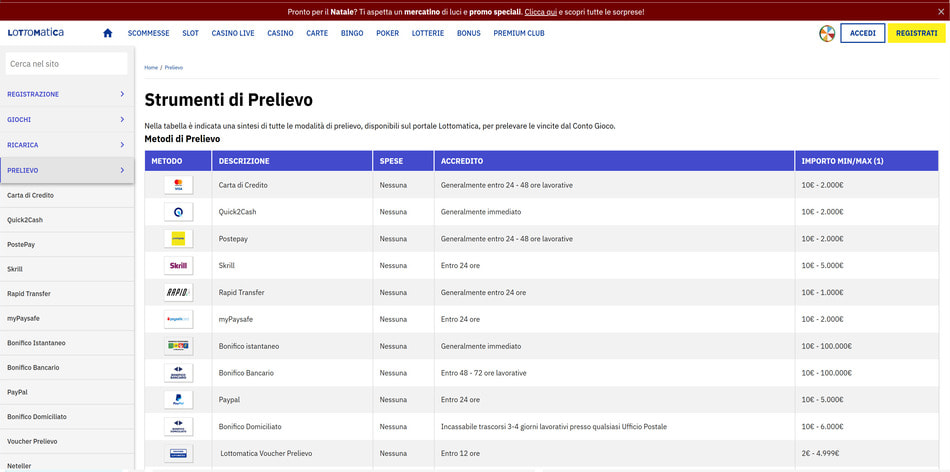Open the Scommesse menu item
Viewport: 950px width, 472px height.
point(148,33)
